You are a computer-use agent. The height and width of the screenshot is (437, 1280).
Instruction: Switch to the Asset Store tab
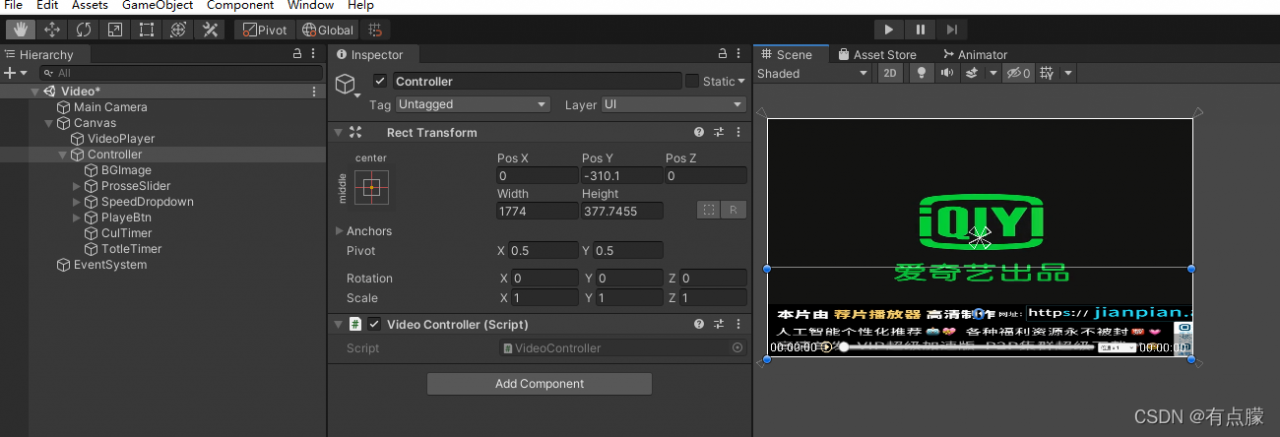877,55
